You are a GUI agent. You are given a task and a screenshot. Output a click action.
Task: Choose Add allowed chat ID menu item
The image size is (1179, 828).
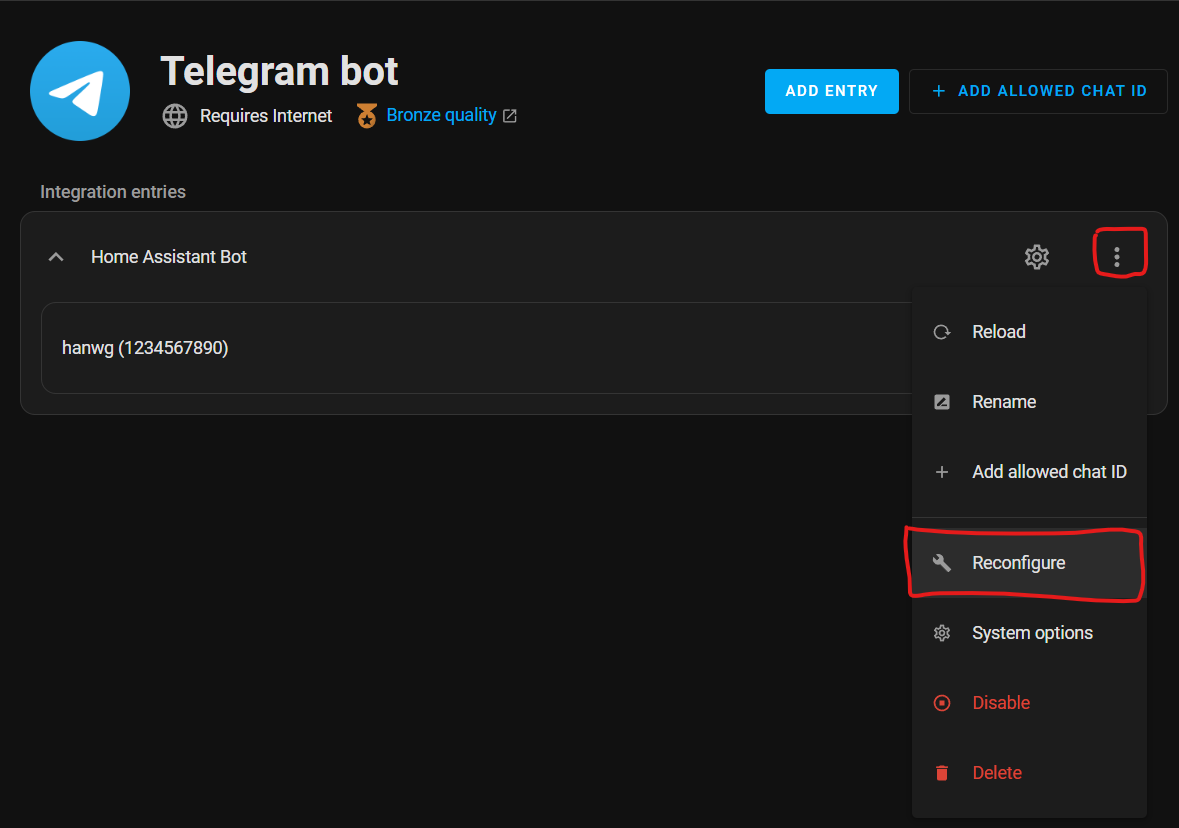tap(1029, 472)
